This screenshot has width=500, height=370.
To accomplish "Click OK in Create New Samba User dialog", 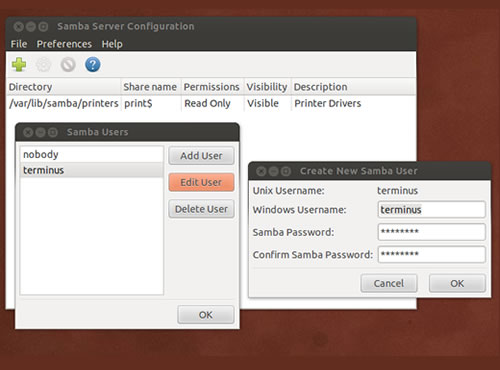I will coord(457,283).
